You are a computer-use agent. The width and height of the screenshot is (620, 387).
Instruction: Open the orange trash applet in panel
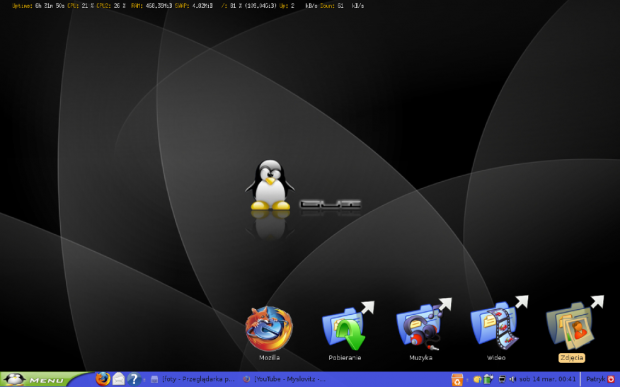click(457, 379)
